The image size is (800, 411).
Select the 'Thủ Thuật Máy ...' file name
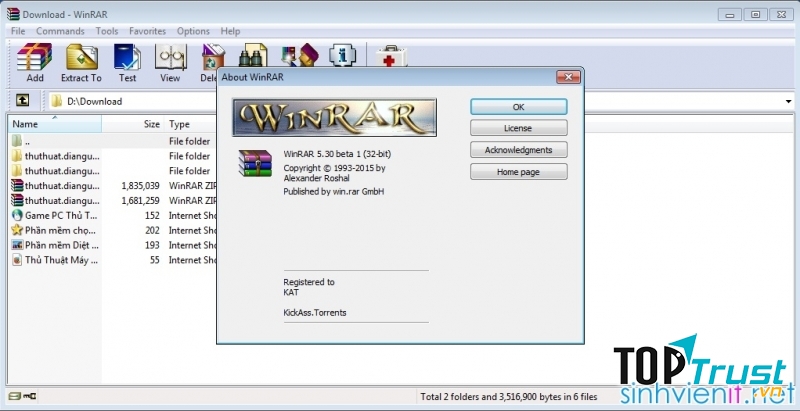[x=61, y=260]
